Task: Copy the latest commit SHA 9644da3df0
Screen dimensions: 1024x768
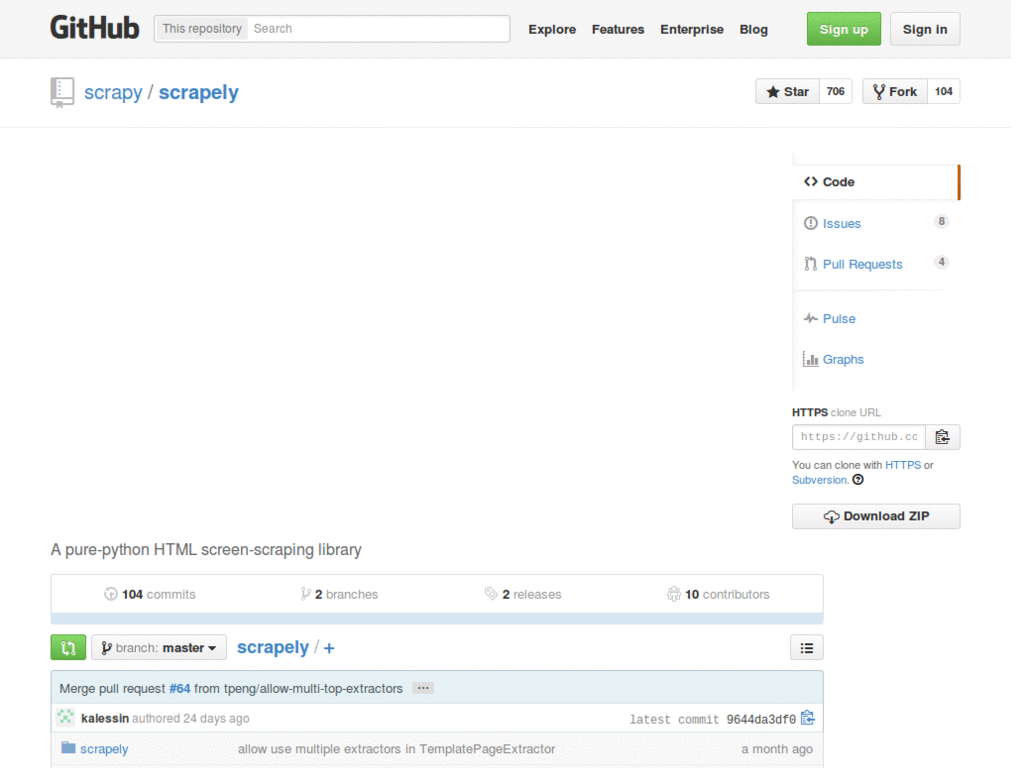Action: 808,718
